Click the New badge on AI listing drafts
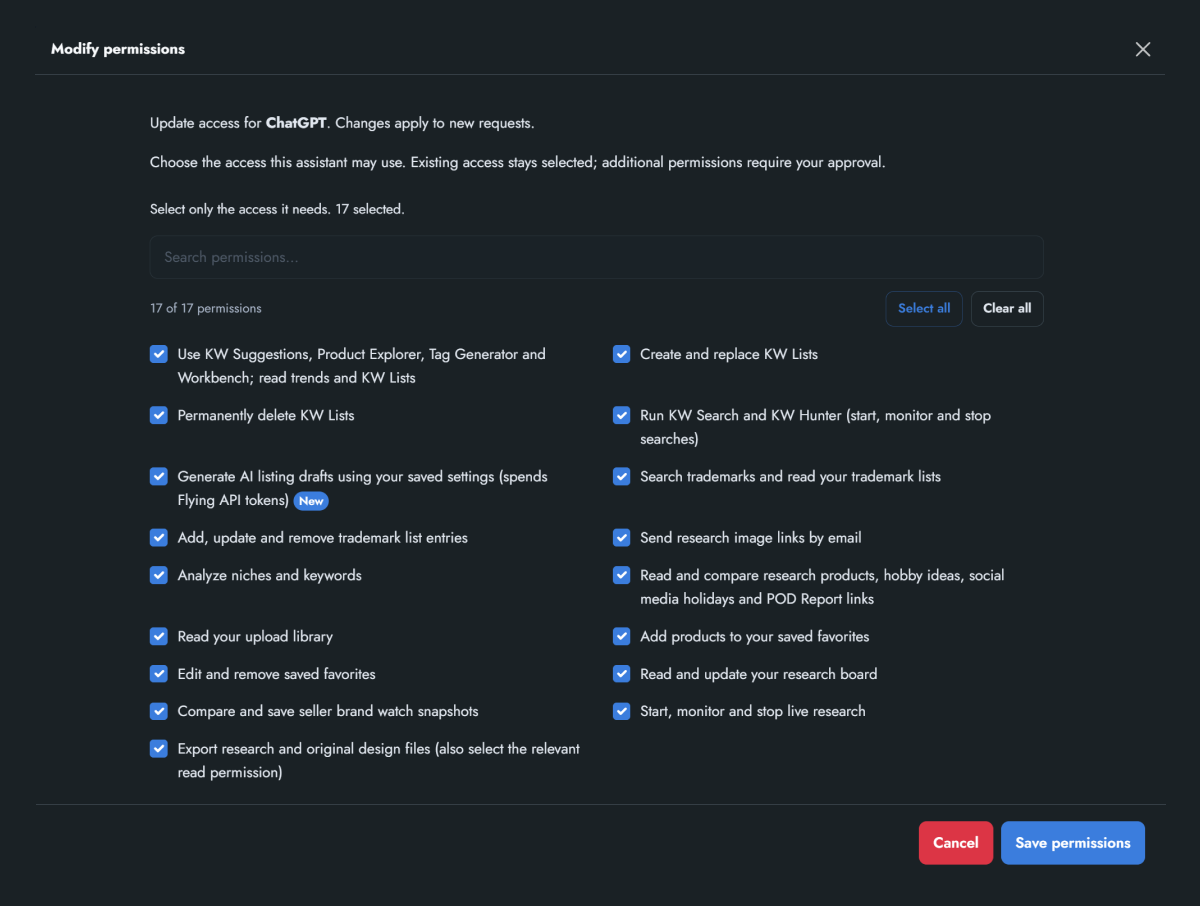Image resolution: width=1200 pixels, height=906 pixels. (311, 501)
